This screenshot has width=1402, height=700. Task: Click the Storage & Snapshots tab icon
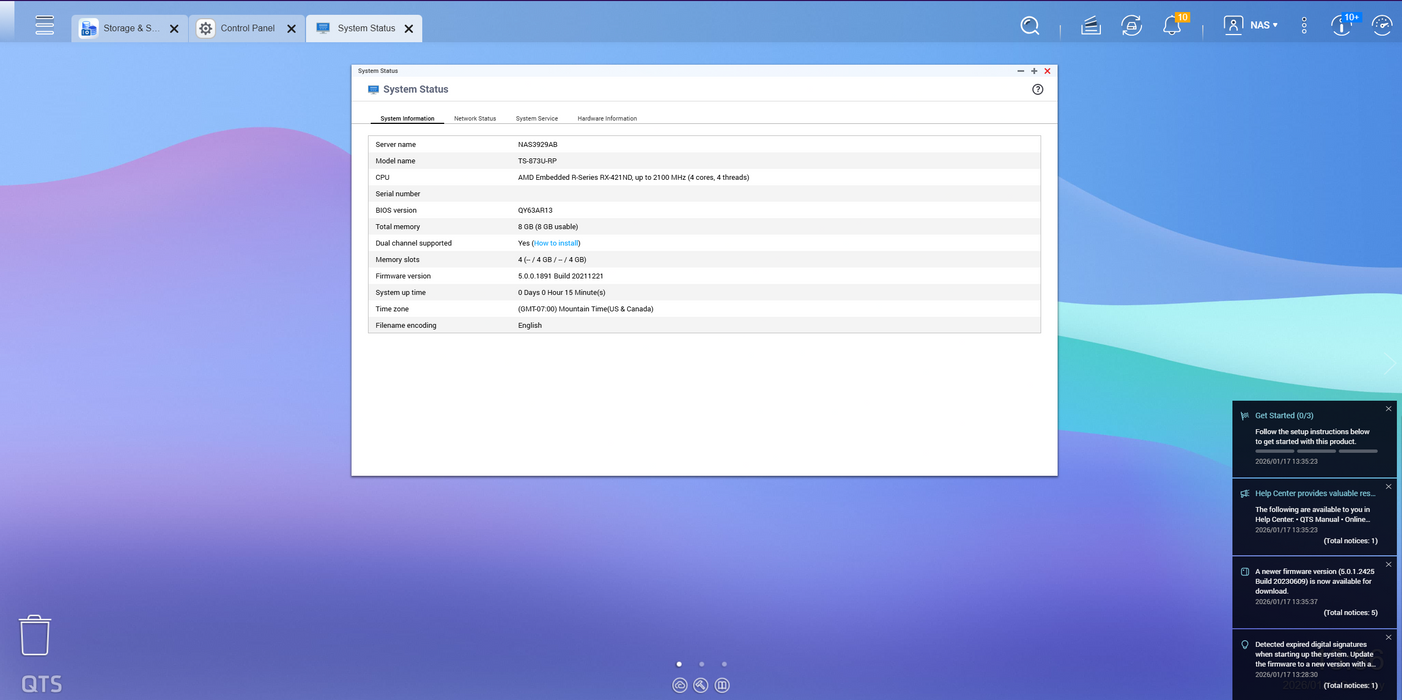tap(88, 28)
